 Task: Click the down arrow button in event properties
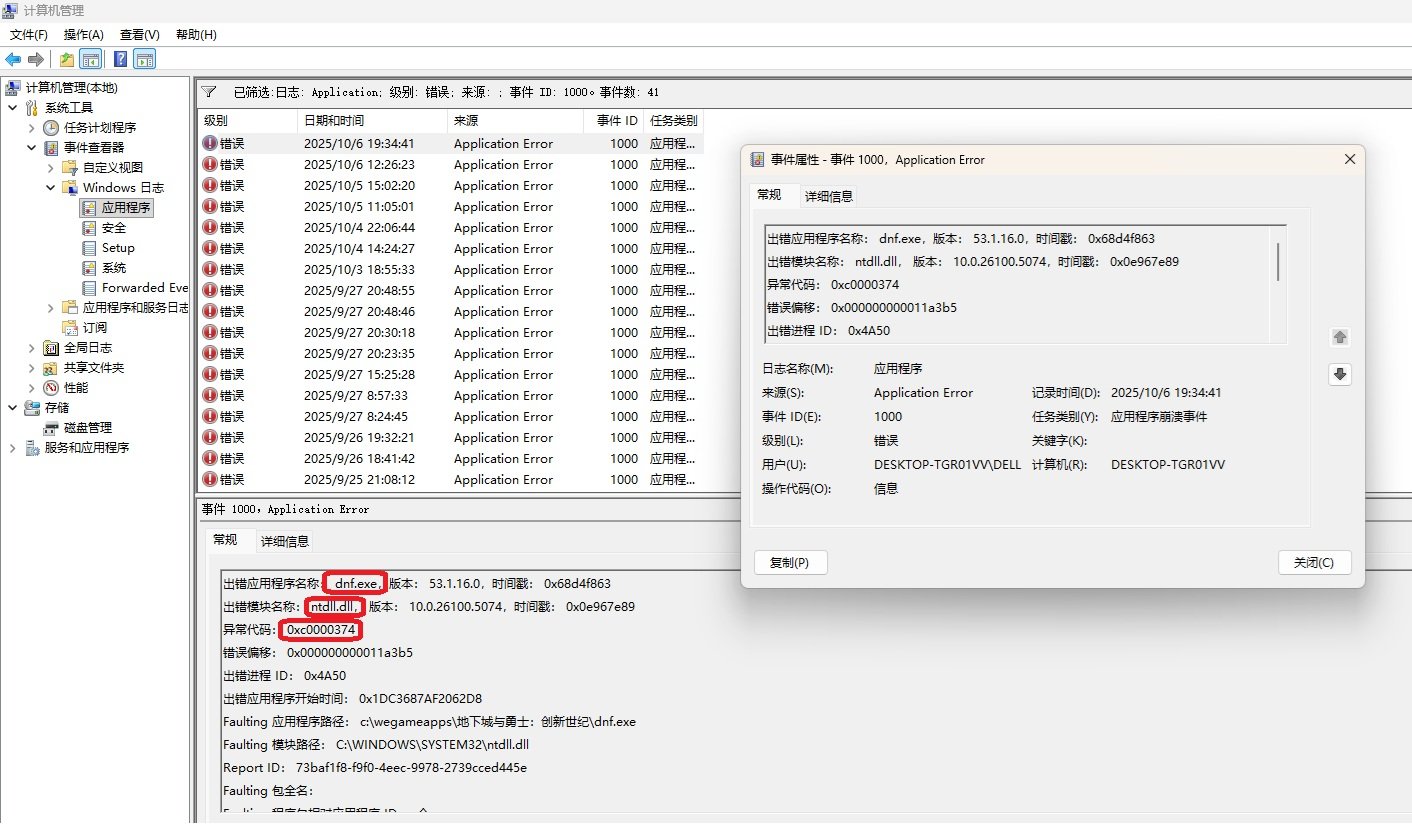point(1340,374)
